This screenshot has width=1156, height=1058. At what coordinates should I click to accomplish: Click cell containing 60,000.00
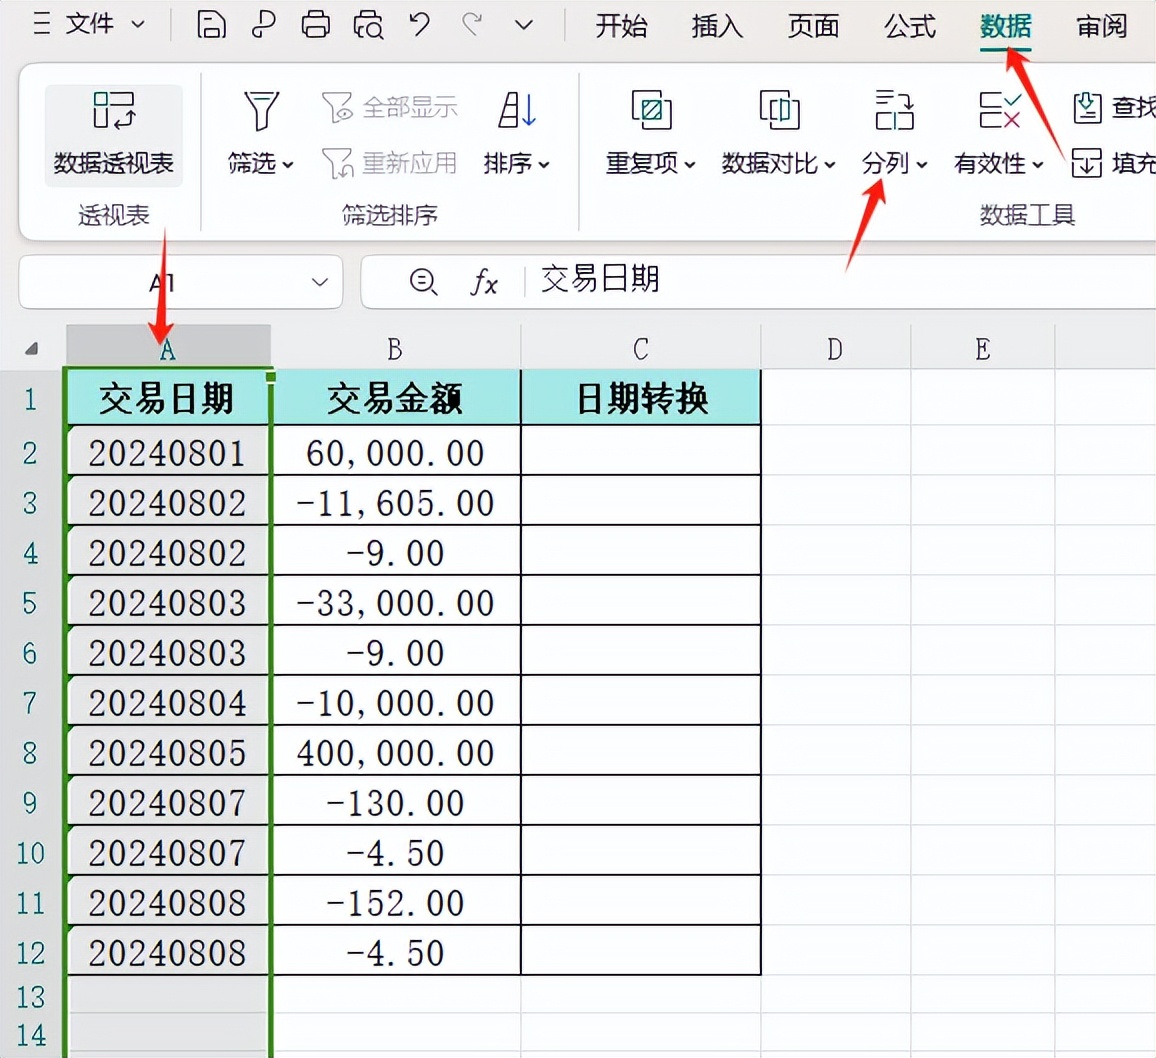click(x=396, y=452)
